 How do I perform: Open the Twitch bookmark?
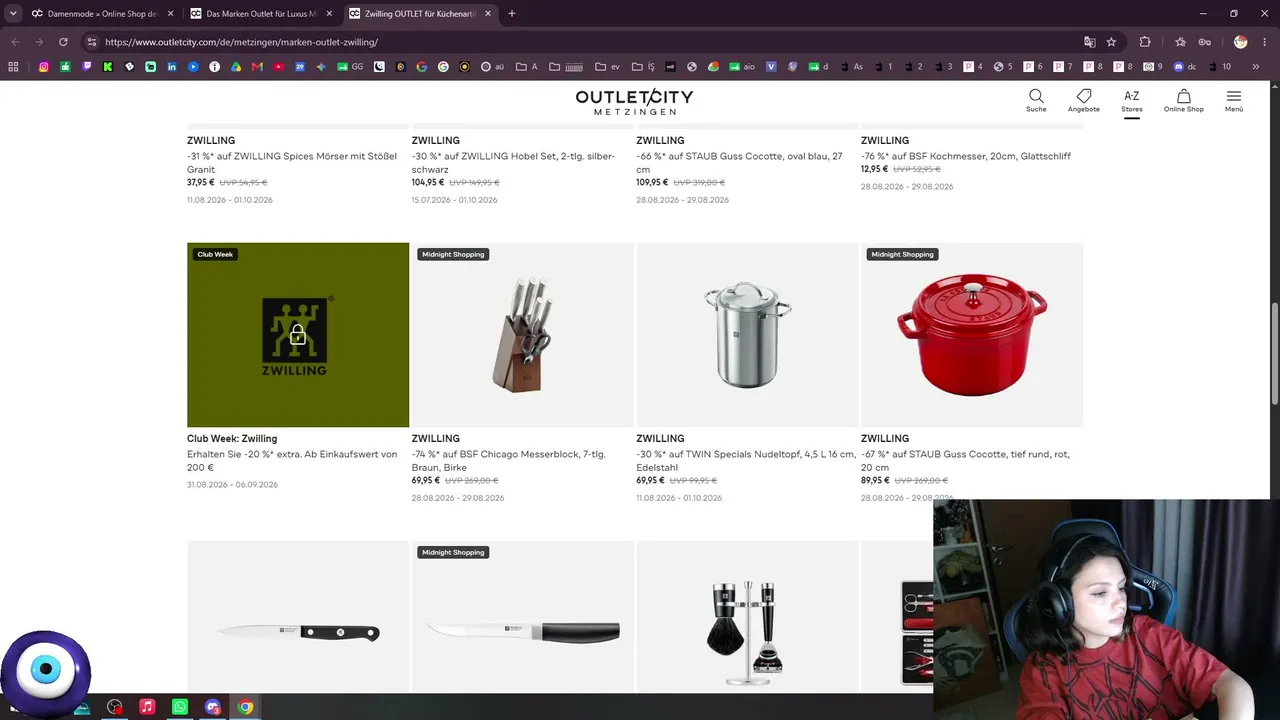coord(87,67)
